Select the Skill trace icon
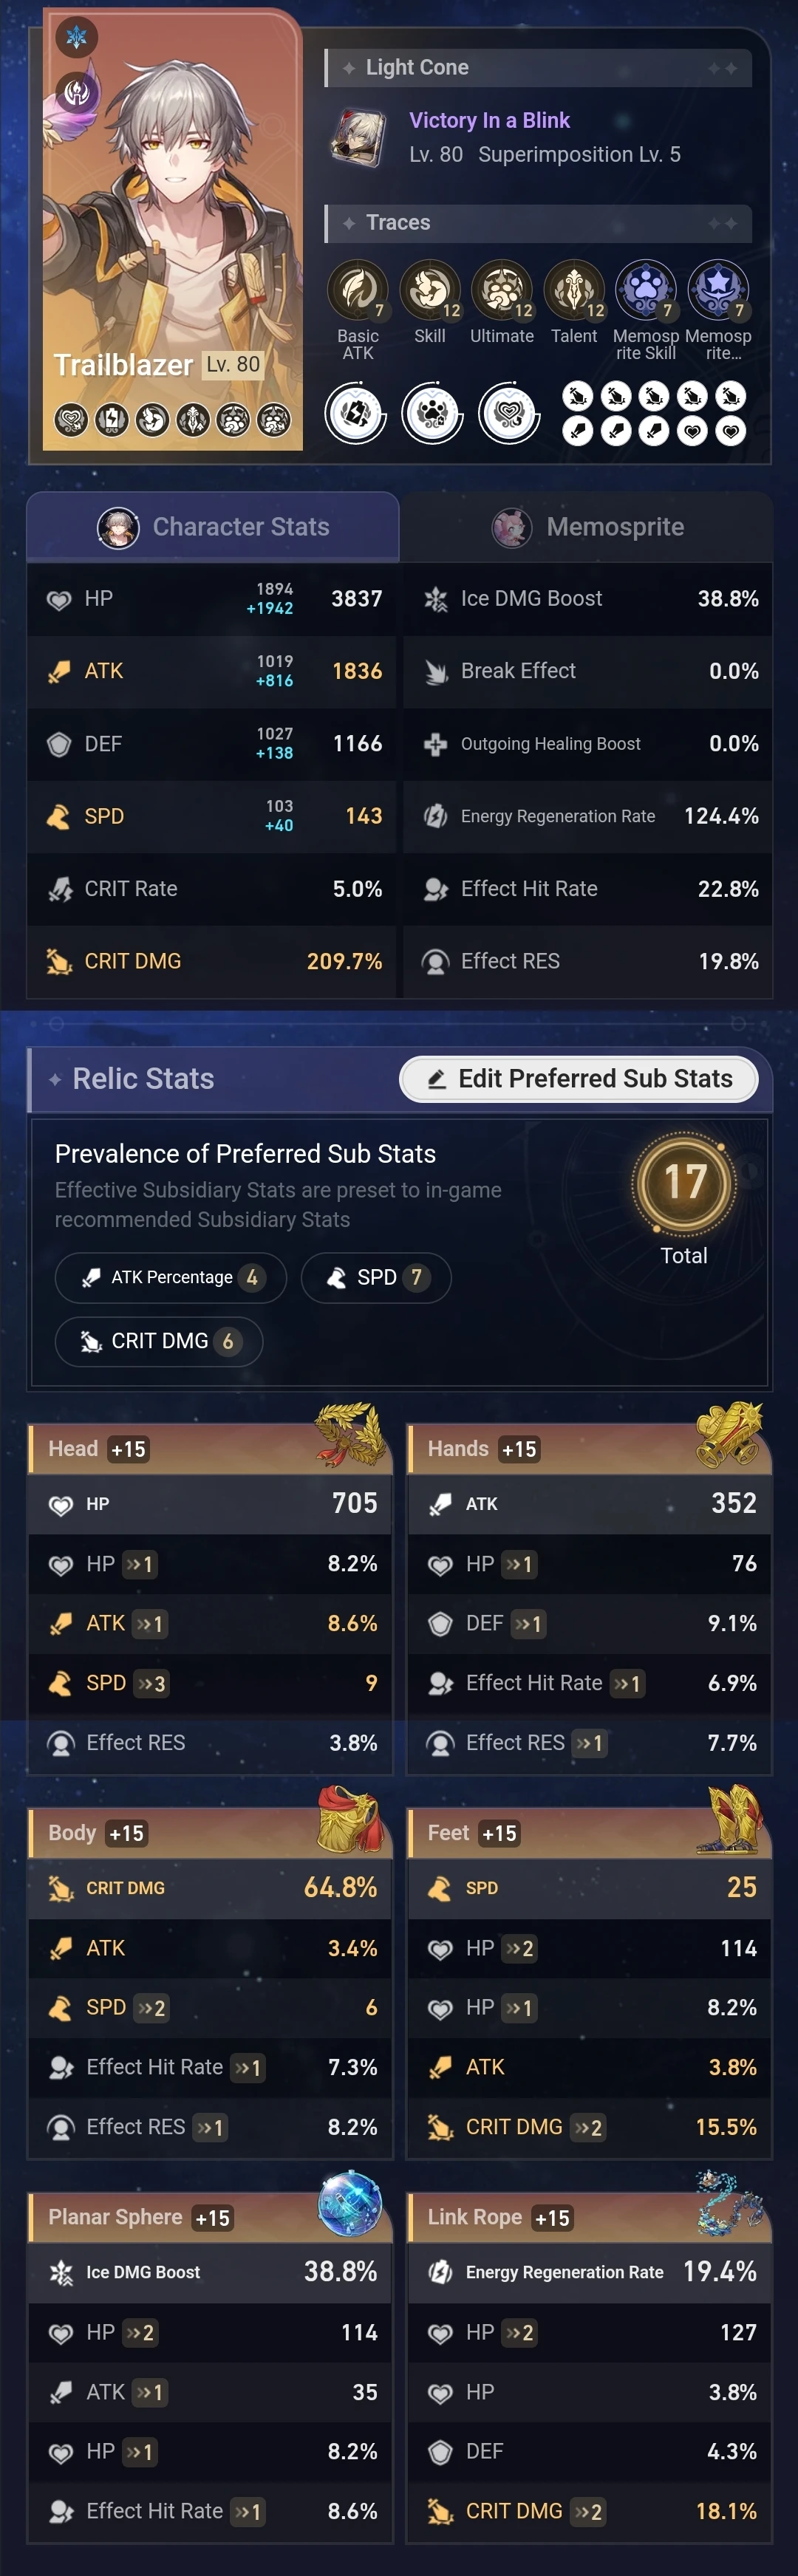798x2576 pixels. (x=429, y=290)
